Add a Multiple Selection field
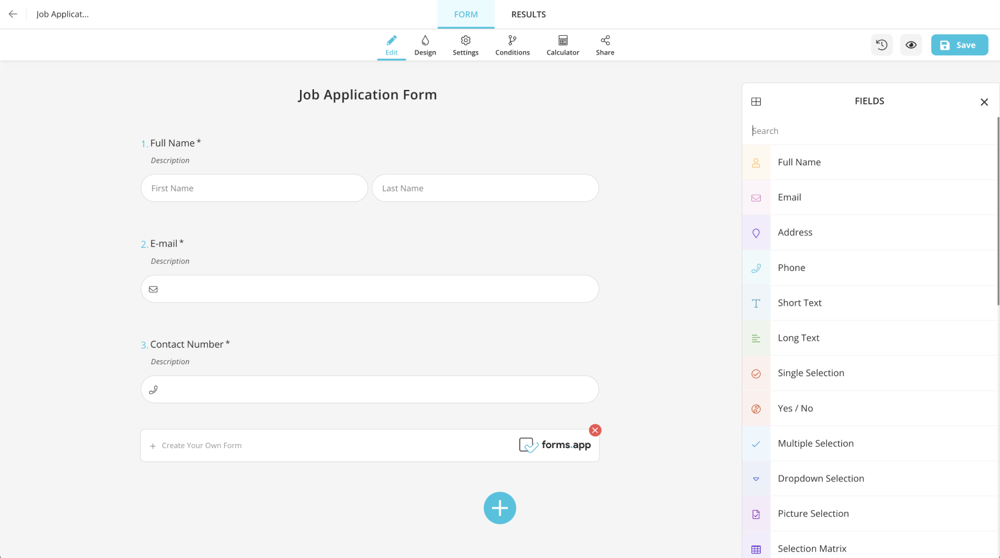Viewport: 1000px width, 558px height. pyautogui.click(x=815, y=443)
